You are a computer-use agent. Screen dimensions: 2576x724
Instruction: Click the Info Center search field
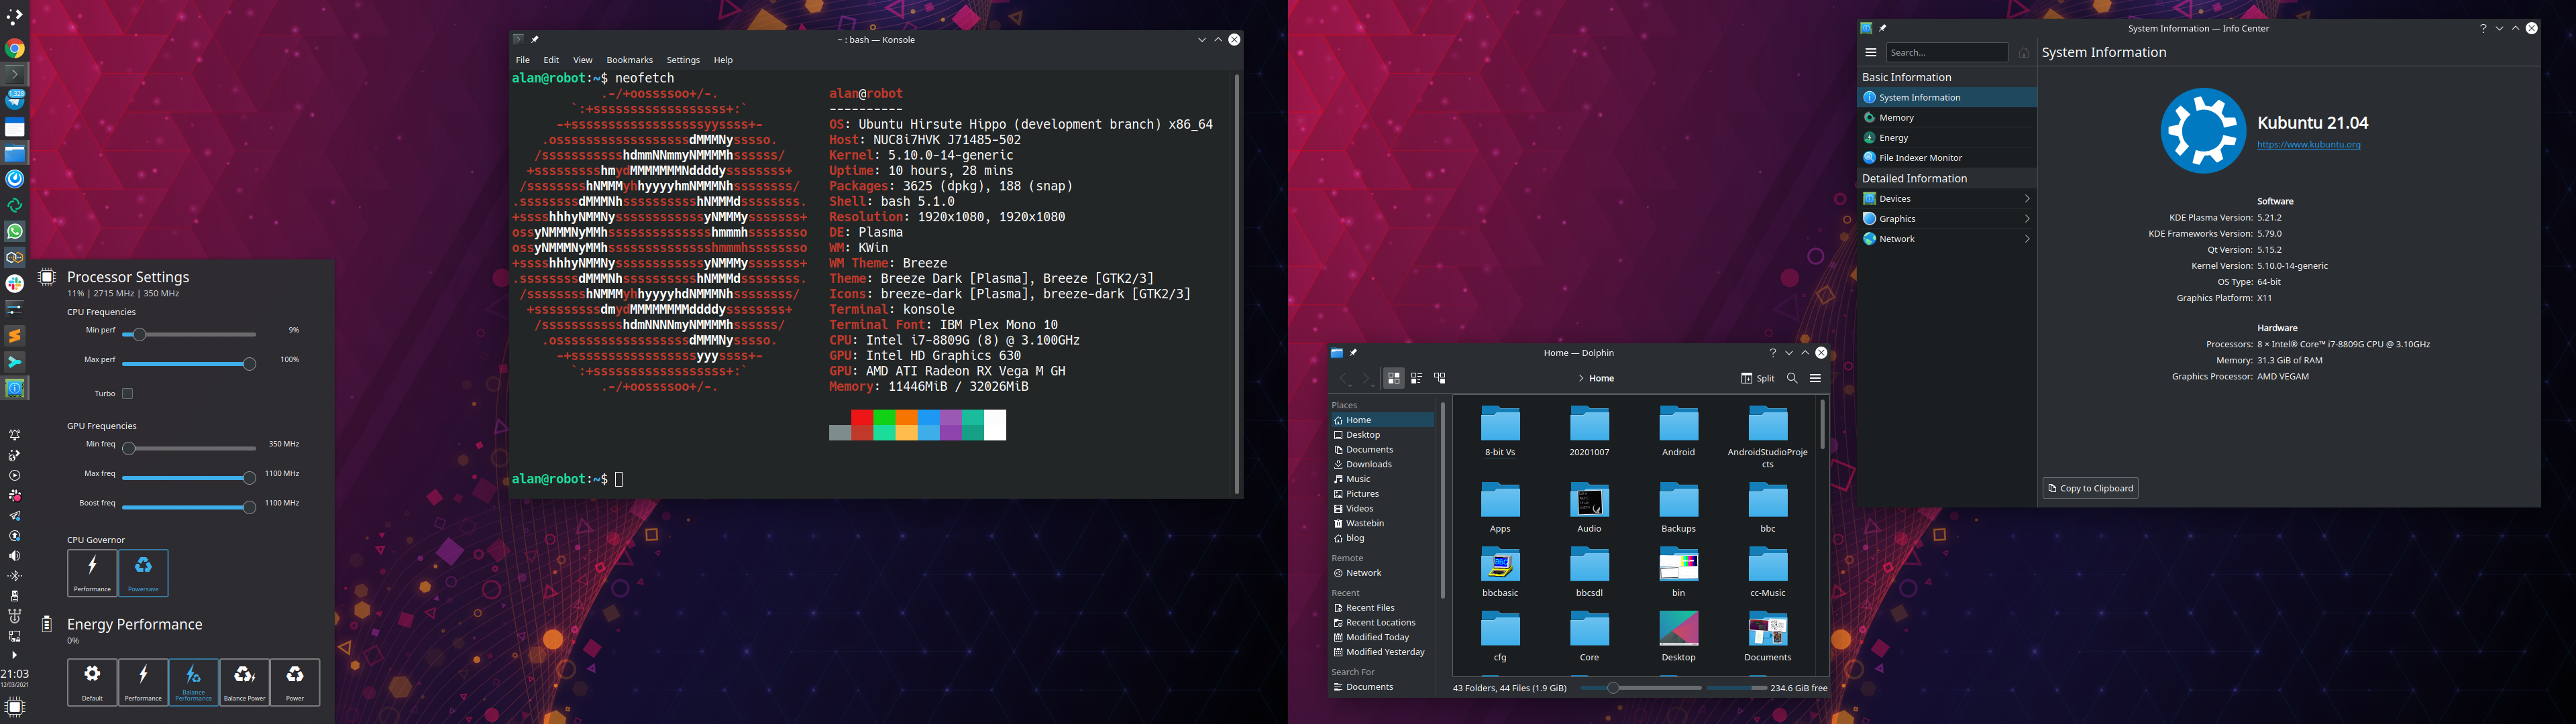coord(1946,52)
